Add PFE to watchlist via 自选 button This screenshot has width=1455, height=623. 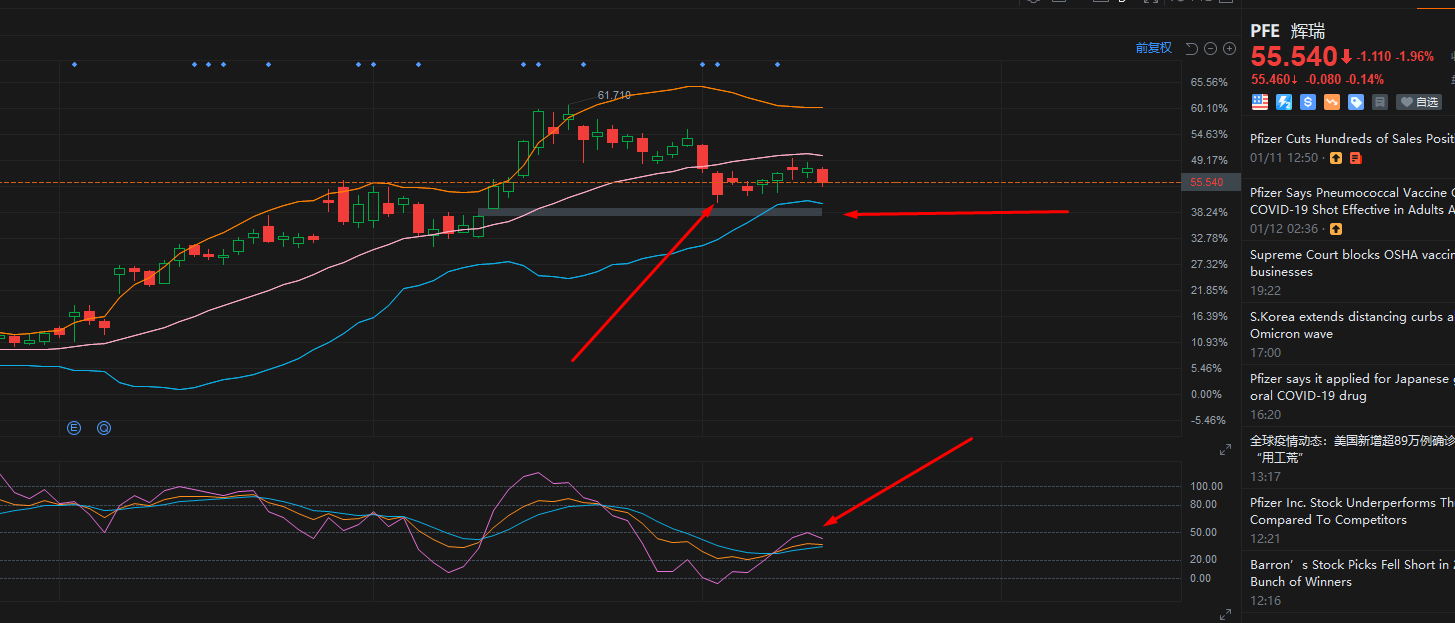(x=1419, y=102)
